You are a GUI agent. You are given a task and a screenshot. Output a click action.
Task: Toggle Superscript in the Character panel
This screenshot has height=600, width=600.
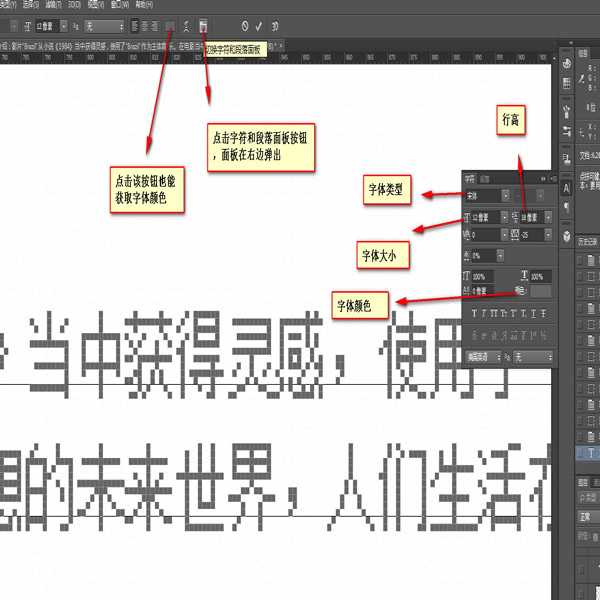click(514, 314)
